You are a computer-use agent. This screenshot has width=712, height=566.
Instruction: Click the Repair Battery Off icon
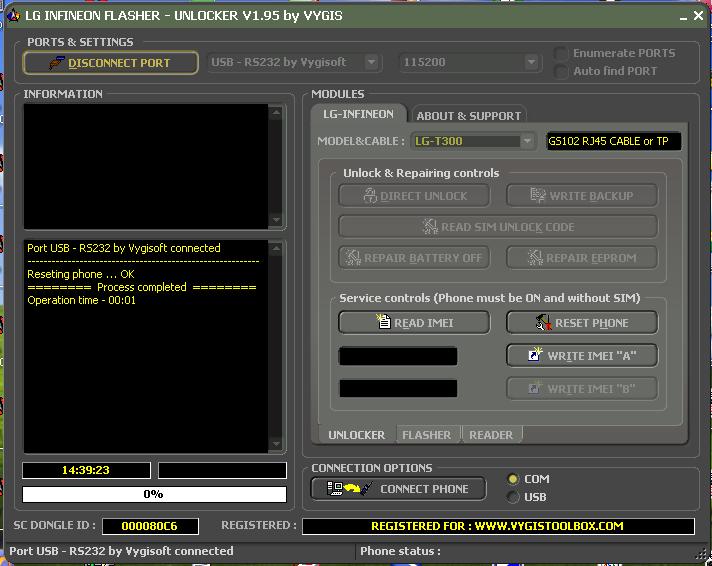tap(353, 258)
